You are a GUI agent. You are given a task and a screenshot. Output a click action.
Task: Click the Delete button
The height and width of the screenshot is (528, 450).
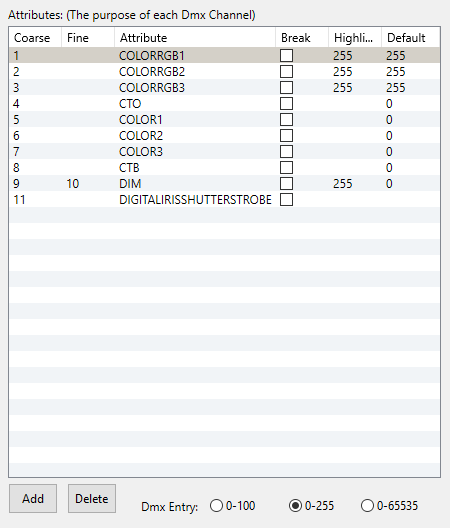click(92, 498)
